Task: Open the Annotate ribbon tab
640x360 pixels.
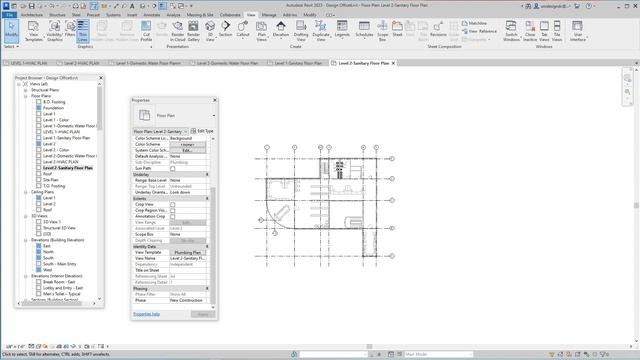Action: tap(151, 15)
